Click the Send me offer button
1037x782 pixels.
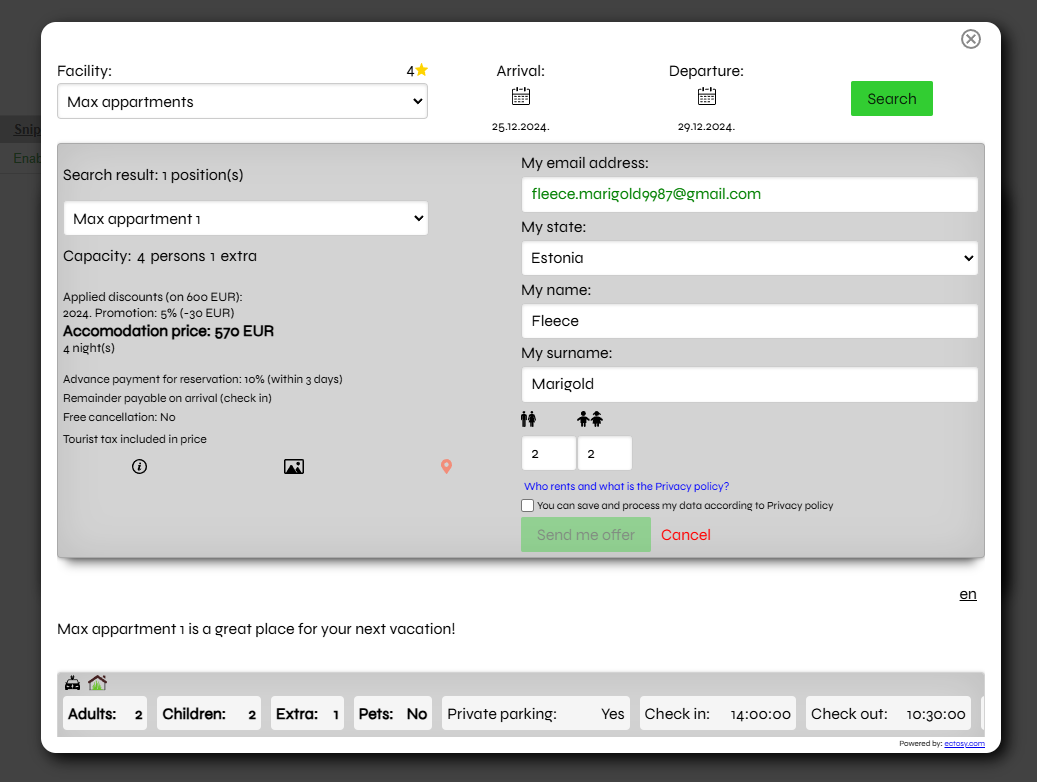[x=585, y=535]
